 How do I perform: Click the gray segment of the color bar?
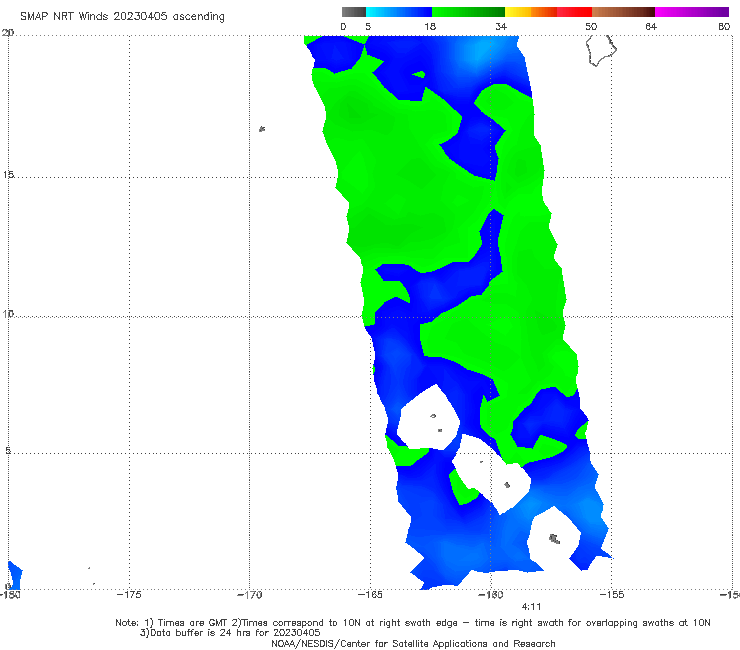point(354,12)
